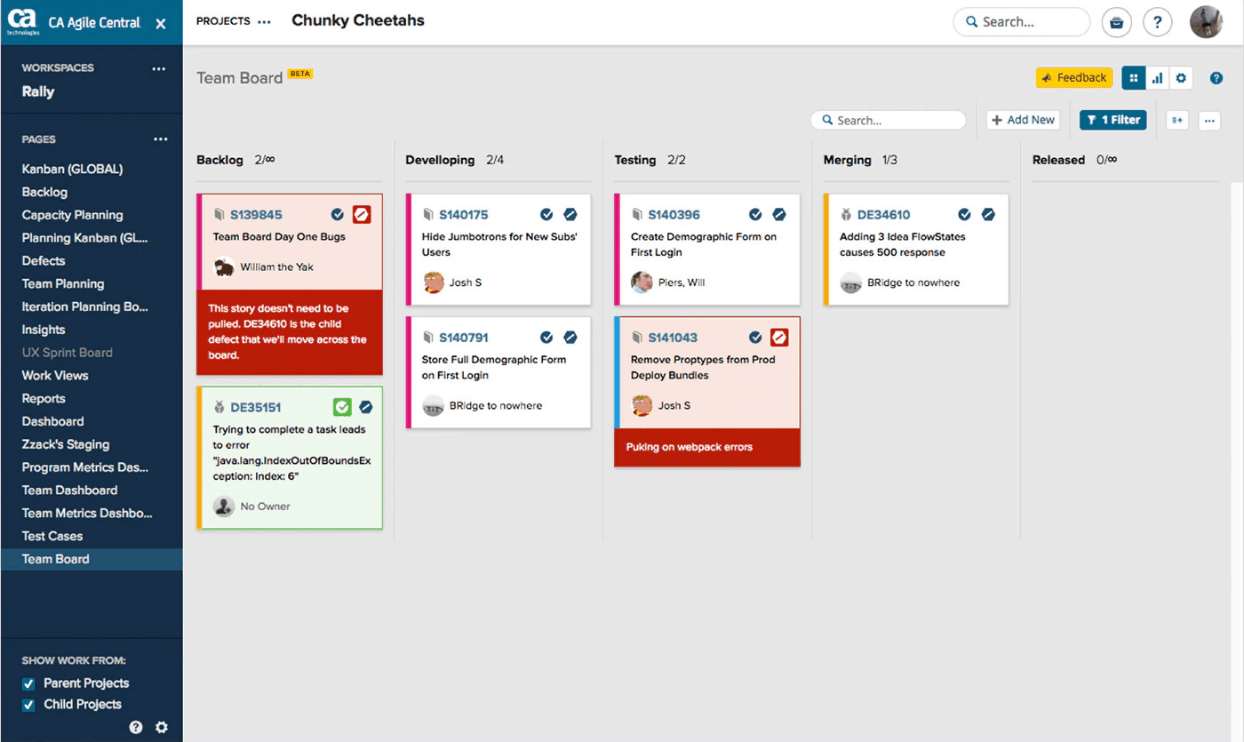
Task: Open the WORKSPACES ellipsis menu
Action: pyautogui.click(x=158, y=68)
